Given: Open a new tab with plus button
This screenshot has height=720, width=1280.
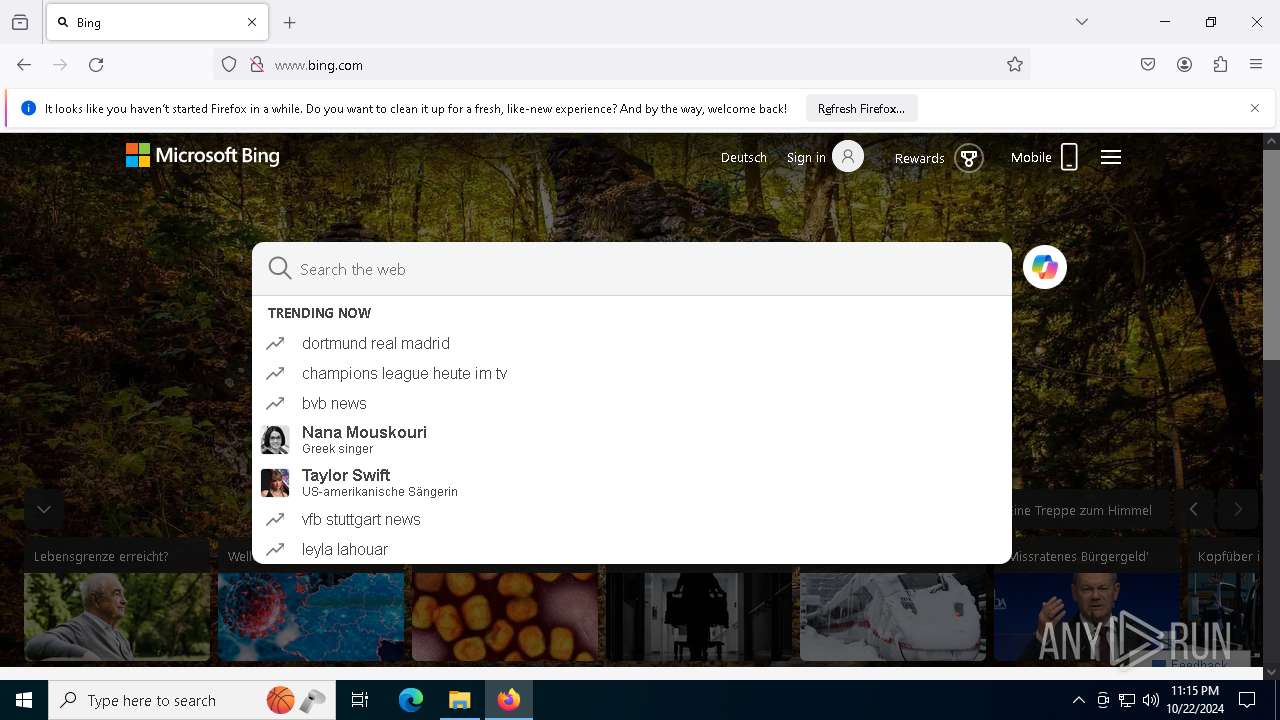Looking at the screenshot, I should [290, 22].
